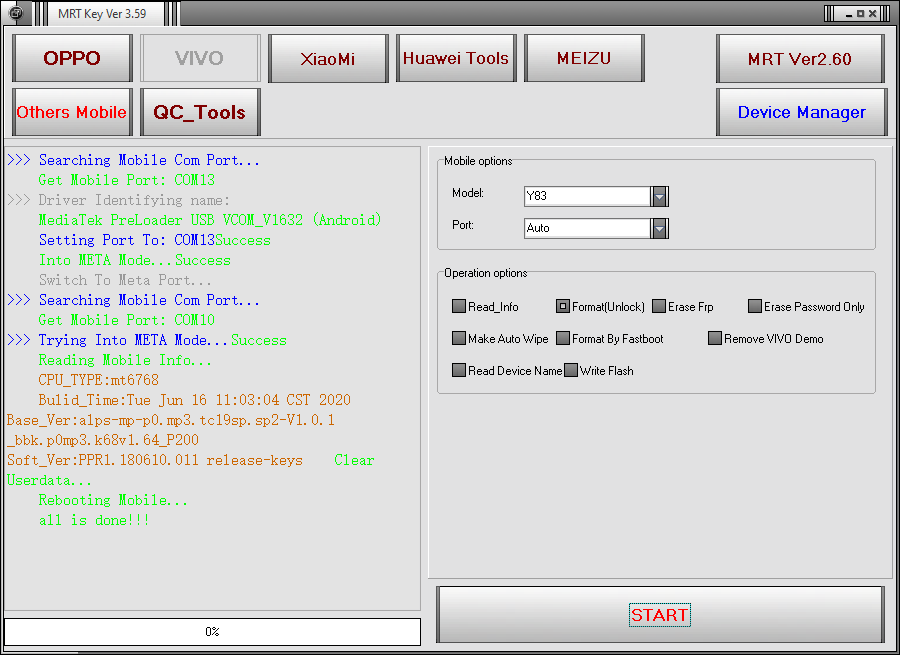This screenshot has height=655, width=900.
Task: Switch to MEIZU section
Action: click(584, 58)
